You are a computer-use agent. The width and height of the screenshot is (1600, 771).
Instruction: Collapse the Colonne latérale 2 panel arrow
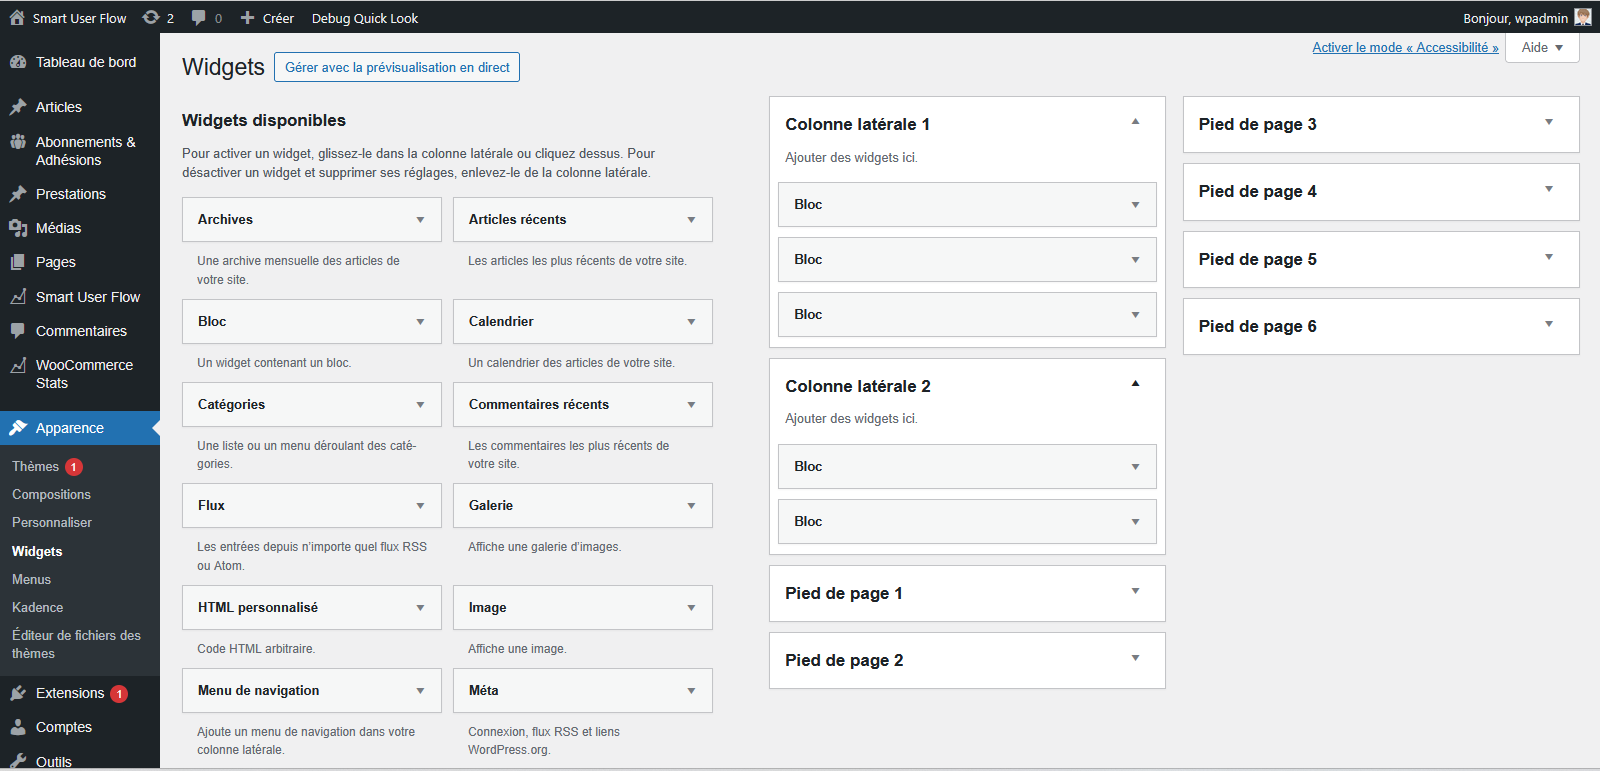[x=1135, y=383]
